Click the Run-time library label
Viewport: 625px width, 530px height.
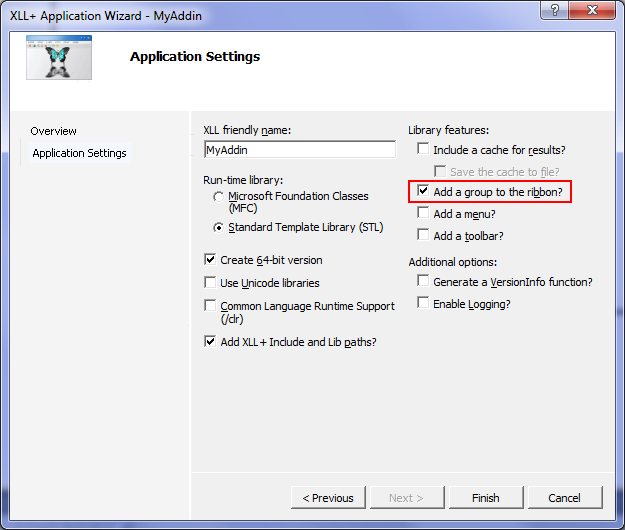pyautogui.click(x=243, y=180)
